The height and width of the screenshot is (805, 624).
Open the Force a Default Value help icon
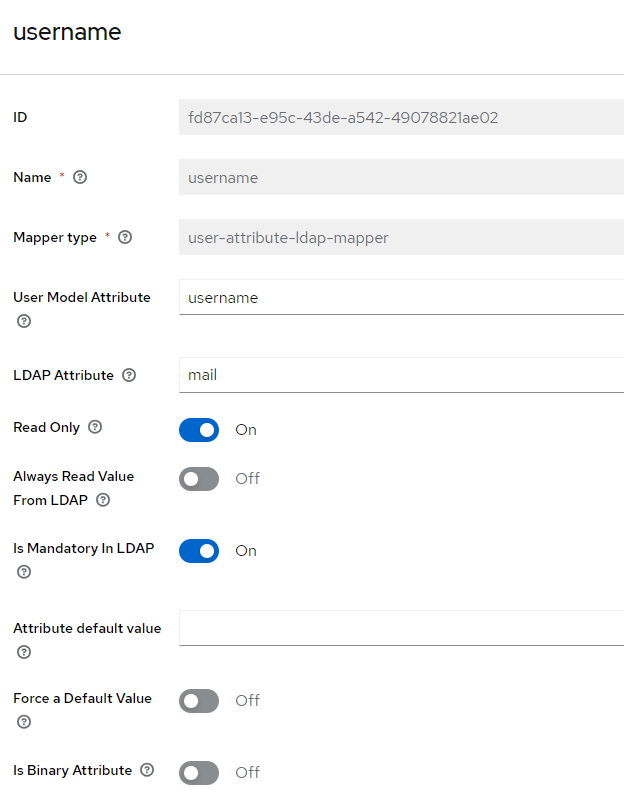pos(24,722)
